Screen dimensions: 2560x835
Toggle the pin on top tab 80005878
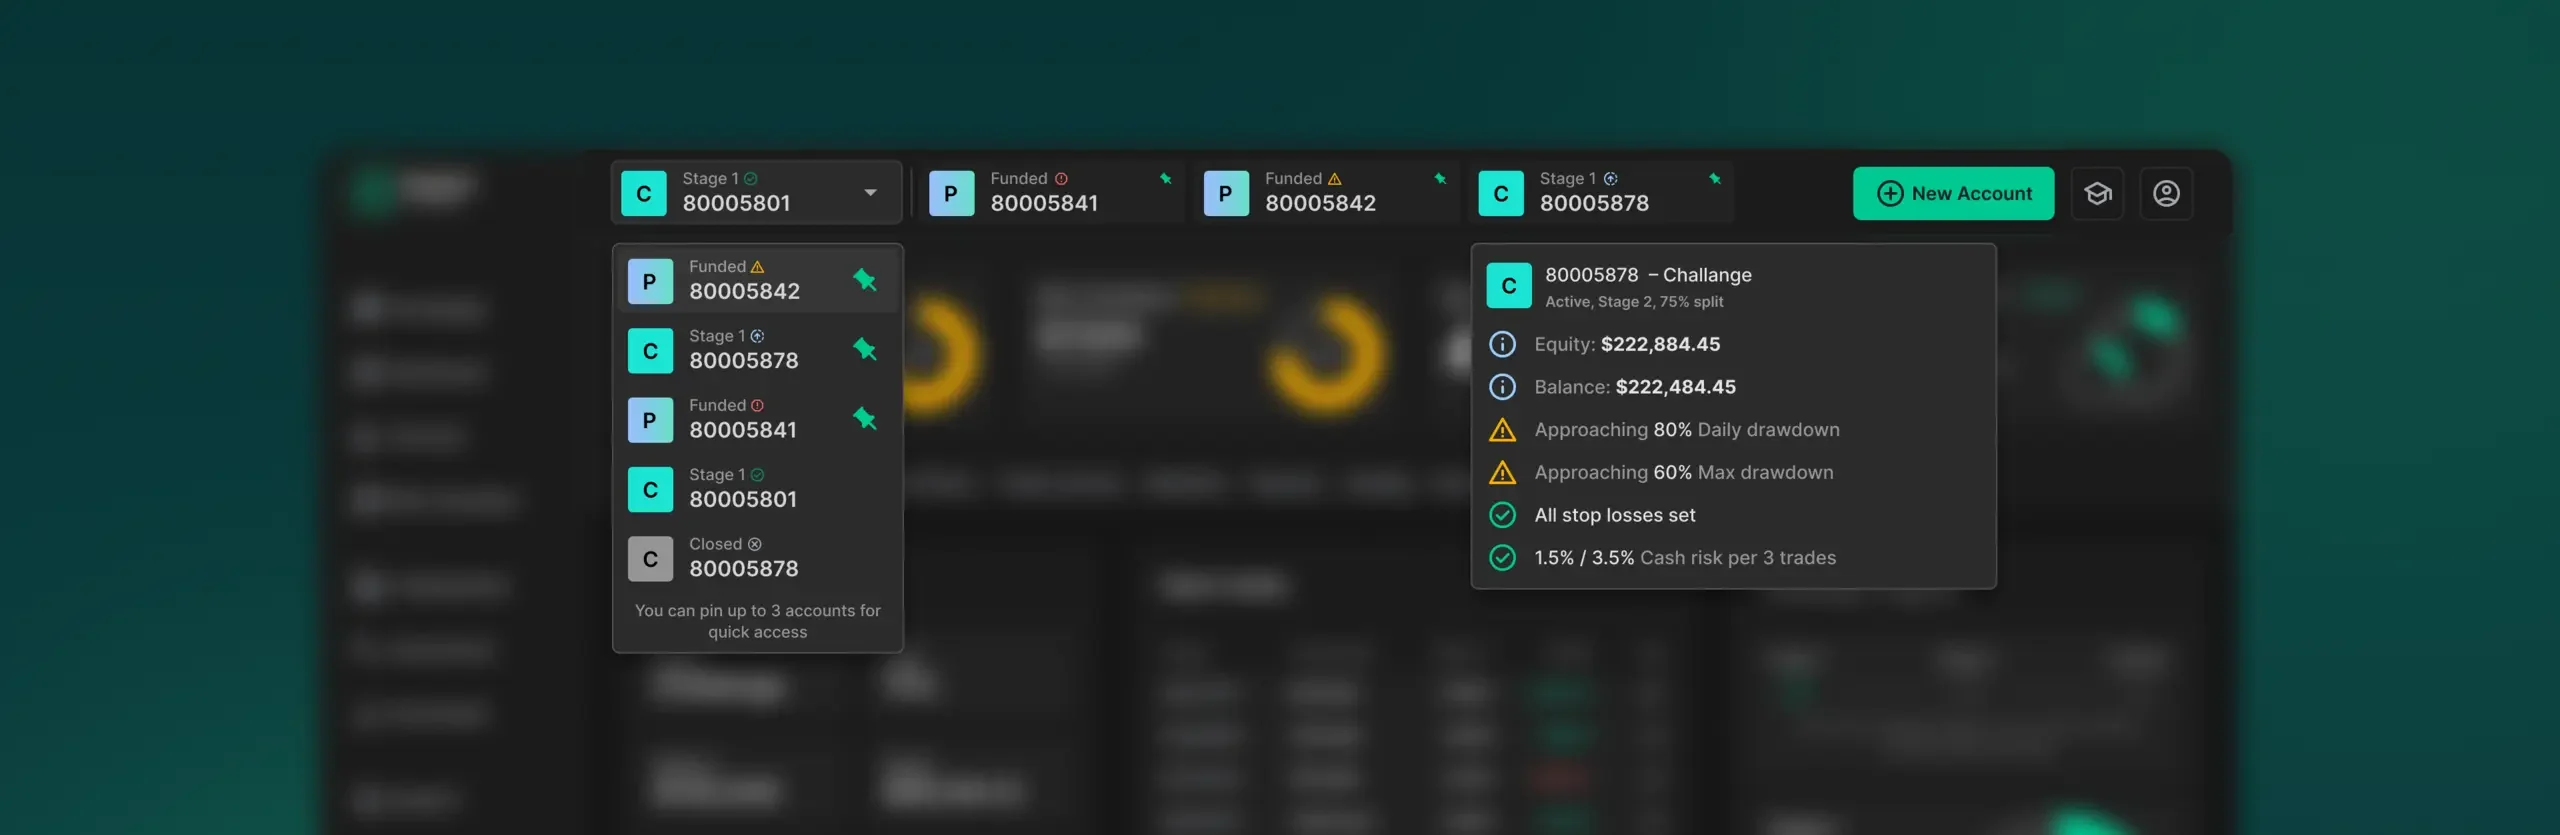[1715, 179]
